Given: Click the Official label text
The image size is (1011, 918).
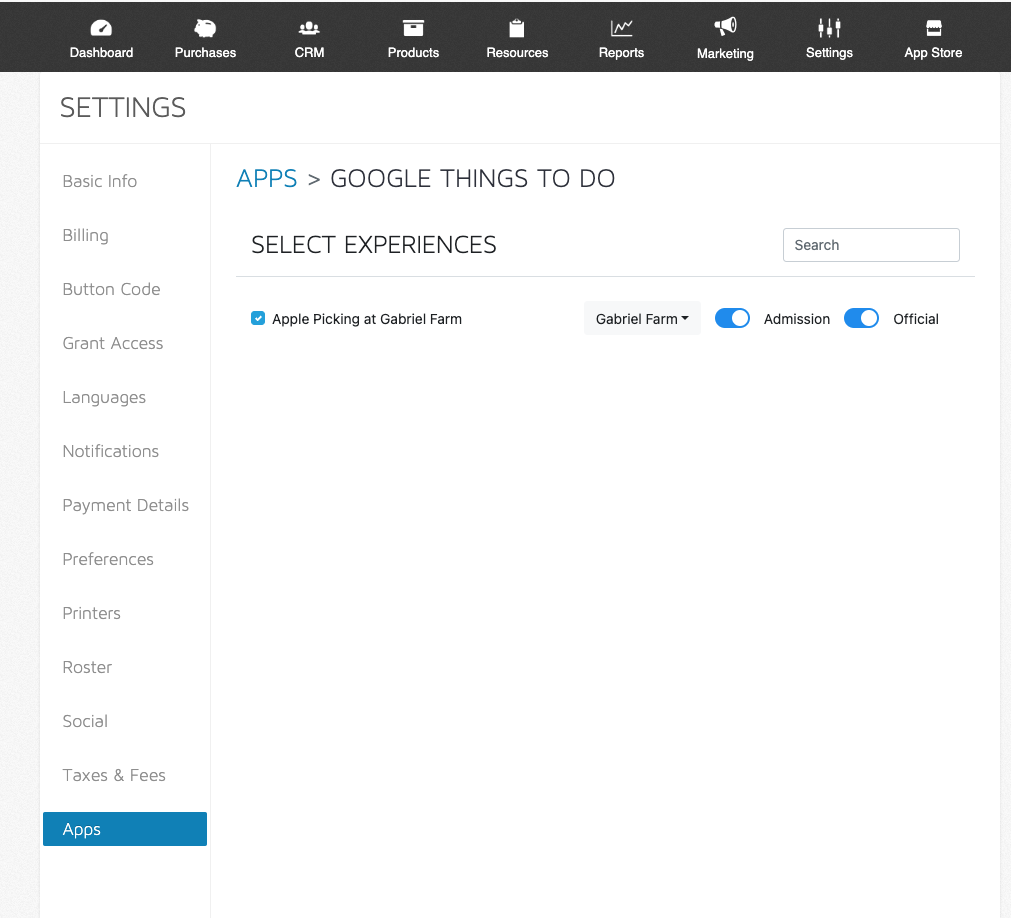Looking at the screenshot, I should 916,319.
